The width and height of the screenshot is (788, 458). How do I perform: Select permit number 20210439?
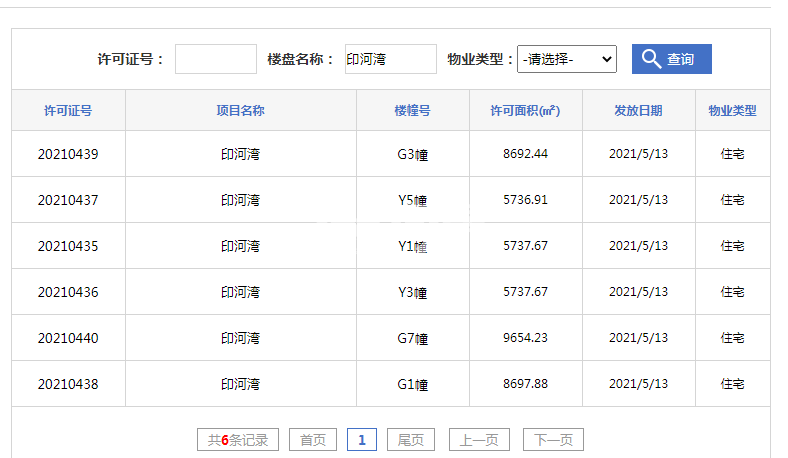pyautogui.click(x=68, y=154)
